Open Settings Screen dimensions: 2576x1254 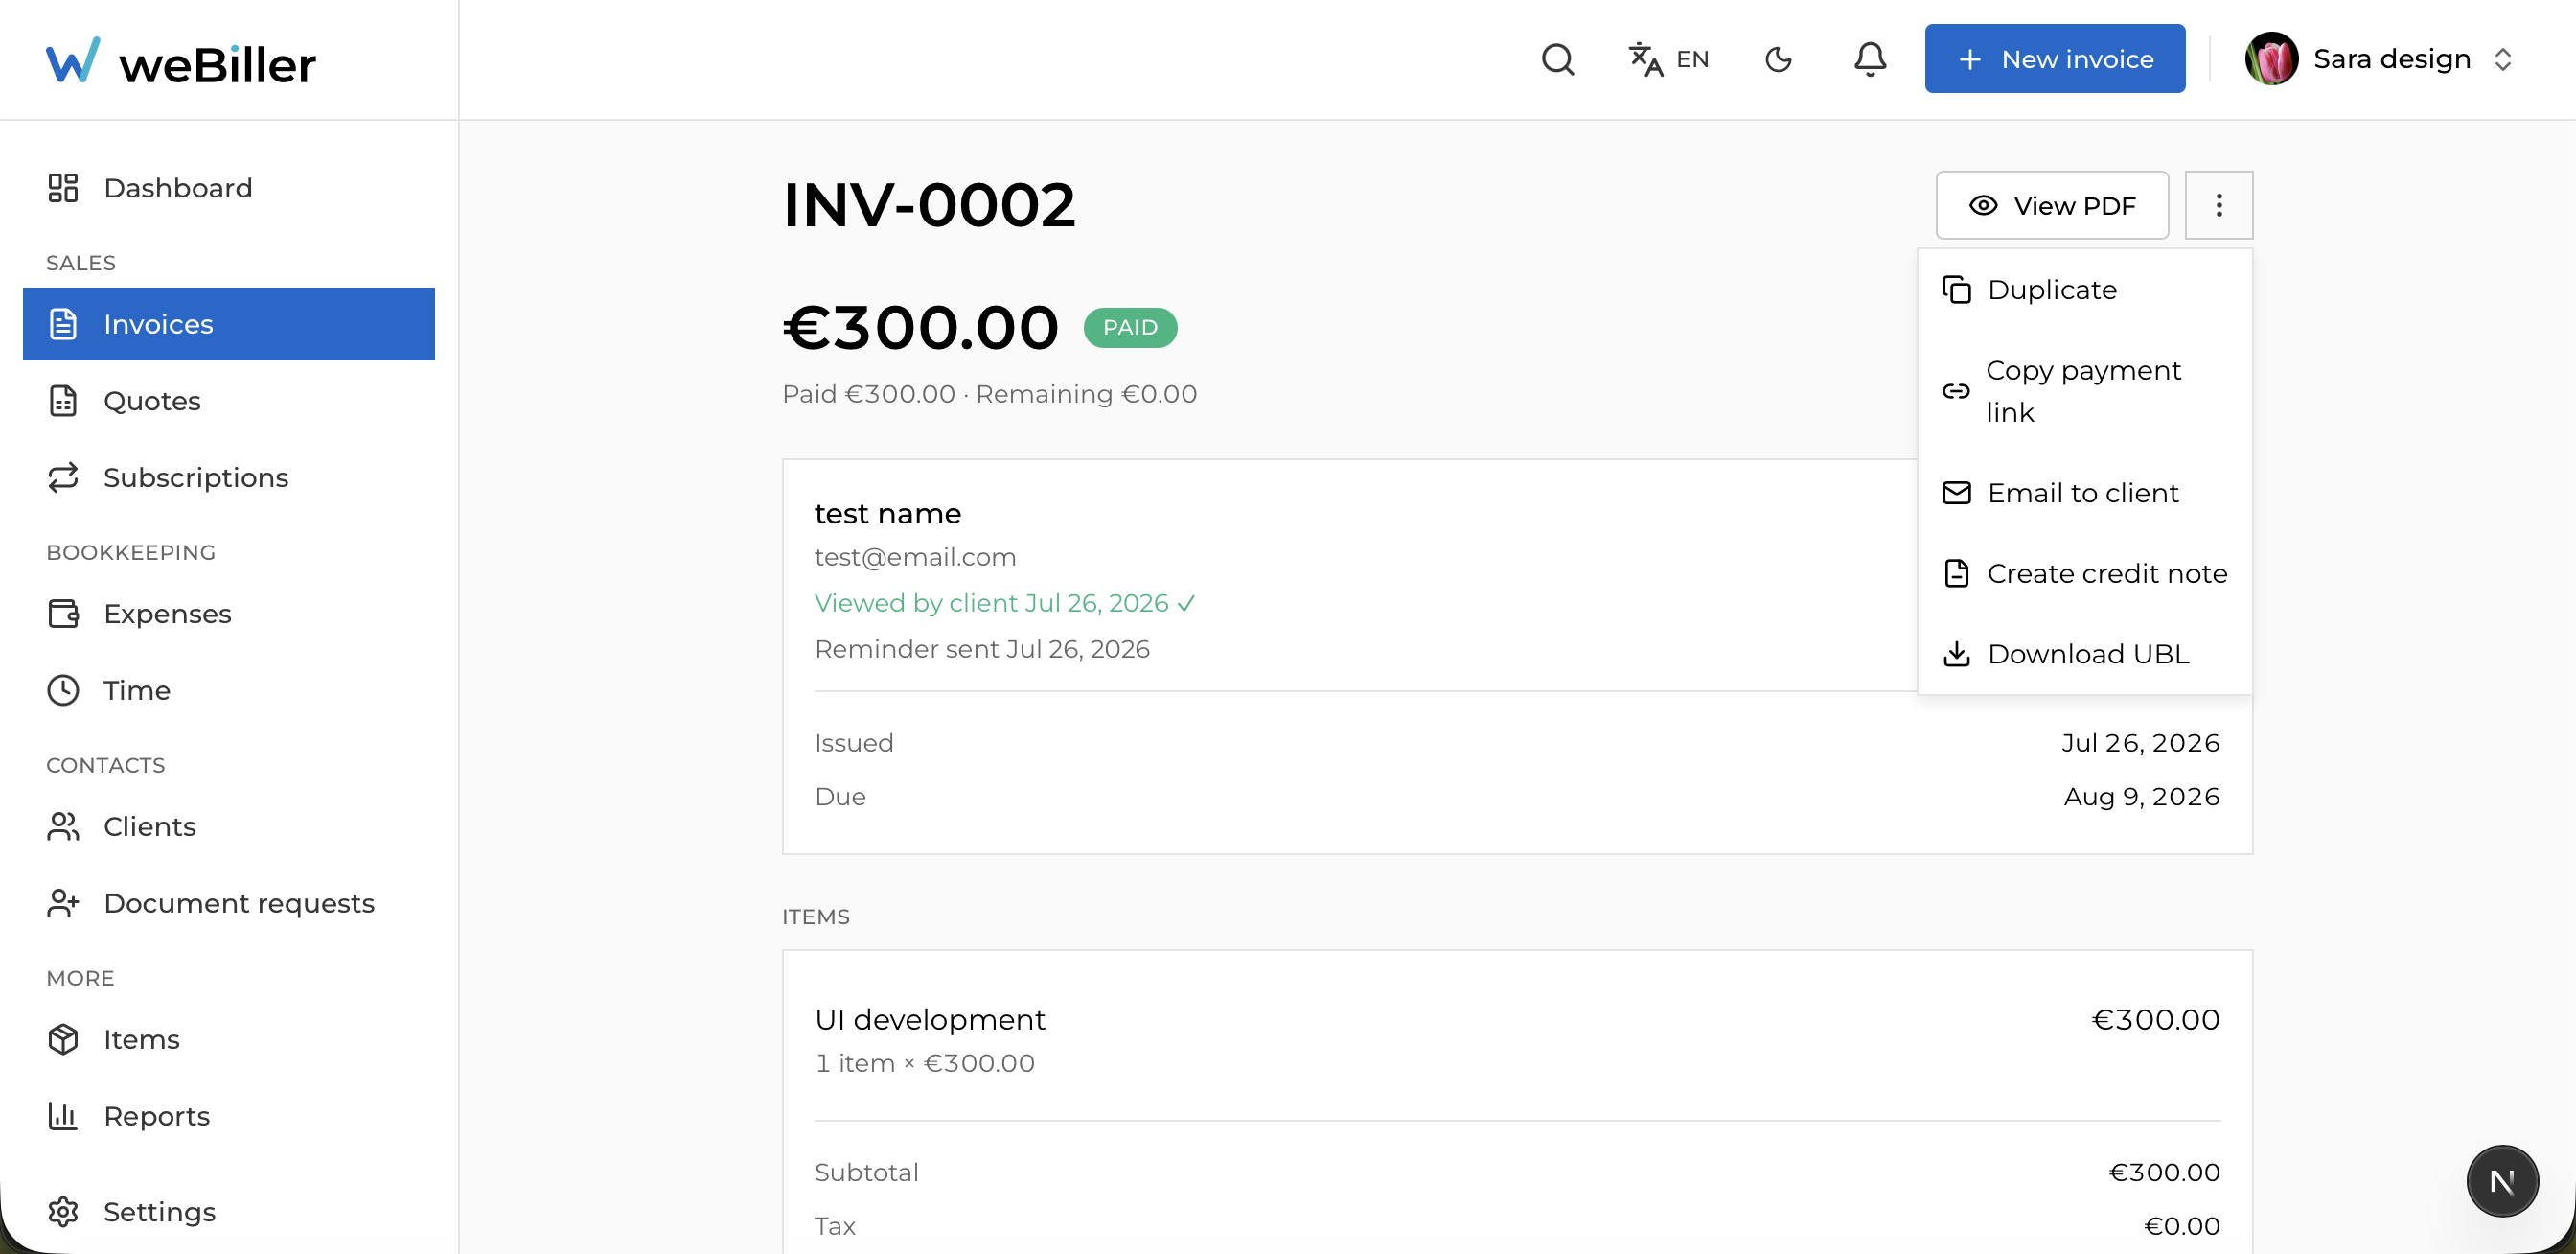pos(229,1211)
